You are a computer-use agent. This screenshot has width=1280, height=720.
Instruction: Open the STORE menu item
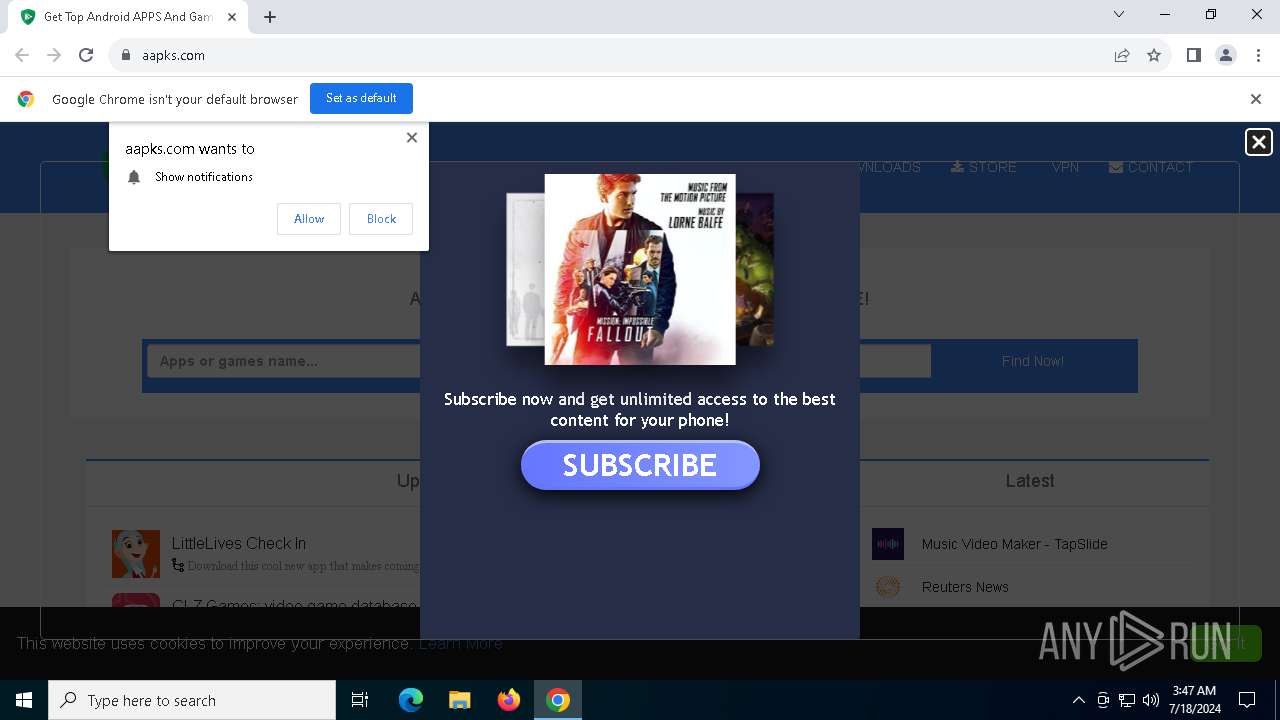point(984,167)
